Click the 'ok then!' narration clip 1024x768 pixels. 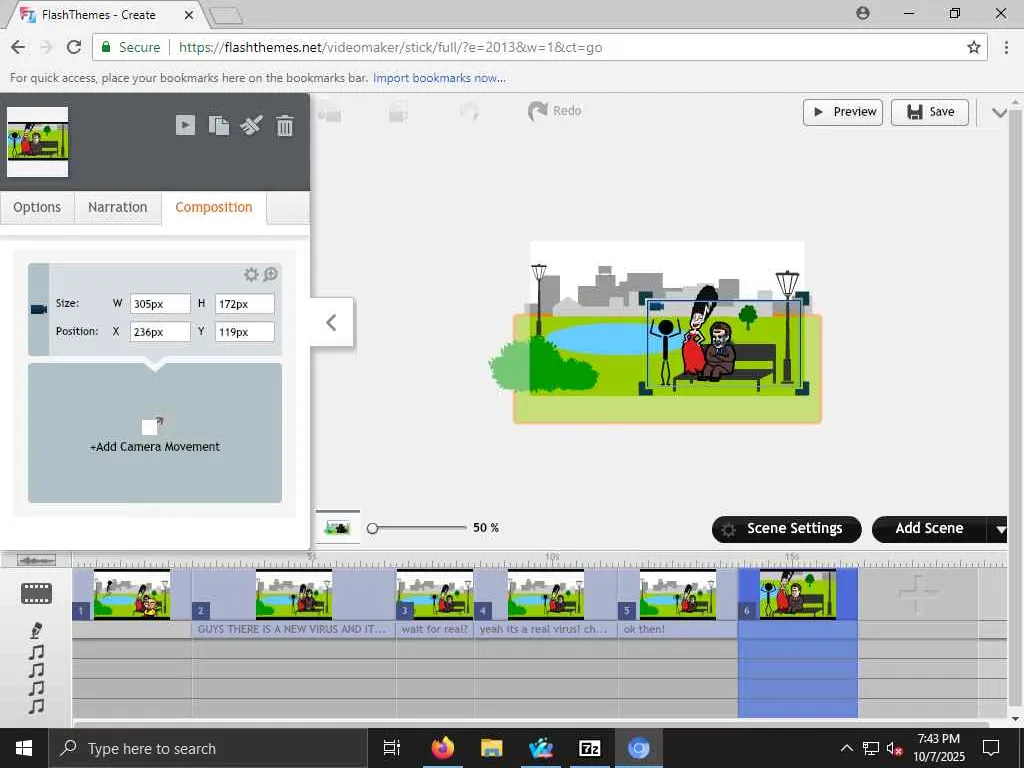click(x=678, y=630)
